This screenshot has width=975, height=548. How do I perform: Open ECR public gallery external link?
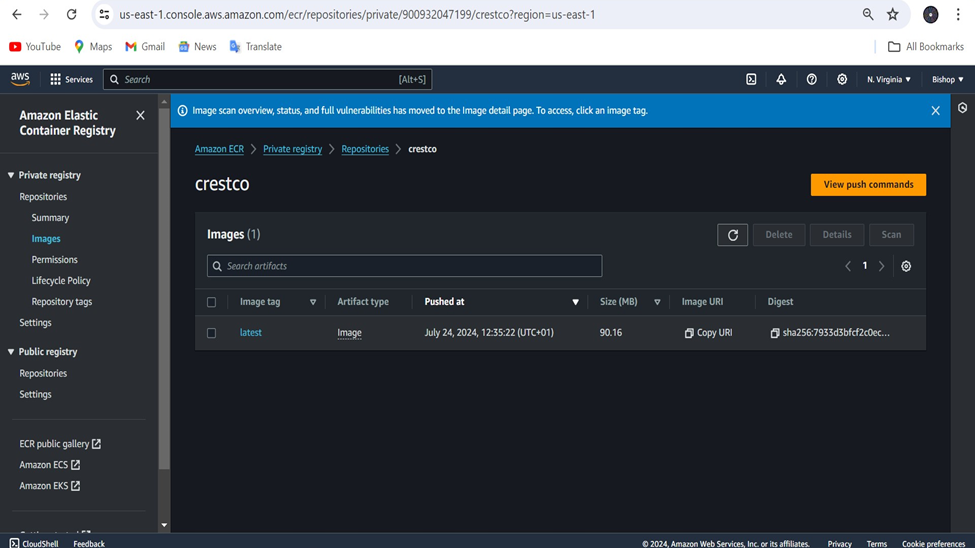click(x=60, y=444)
